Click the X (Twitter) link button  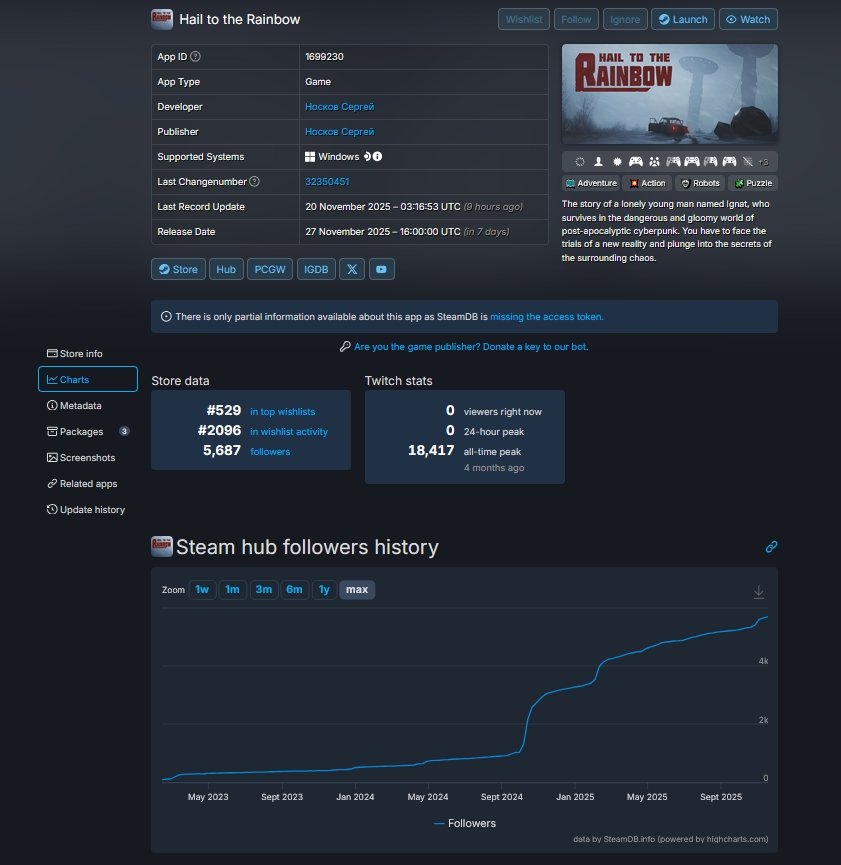(x=352, y=269)
